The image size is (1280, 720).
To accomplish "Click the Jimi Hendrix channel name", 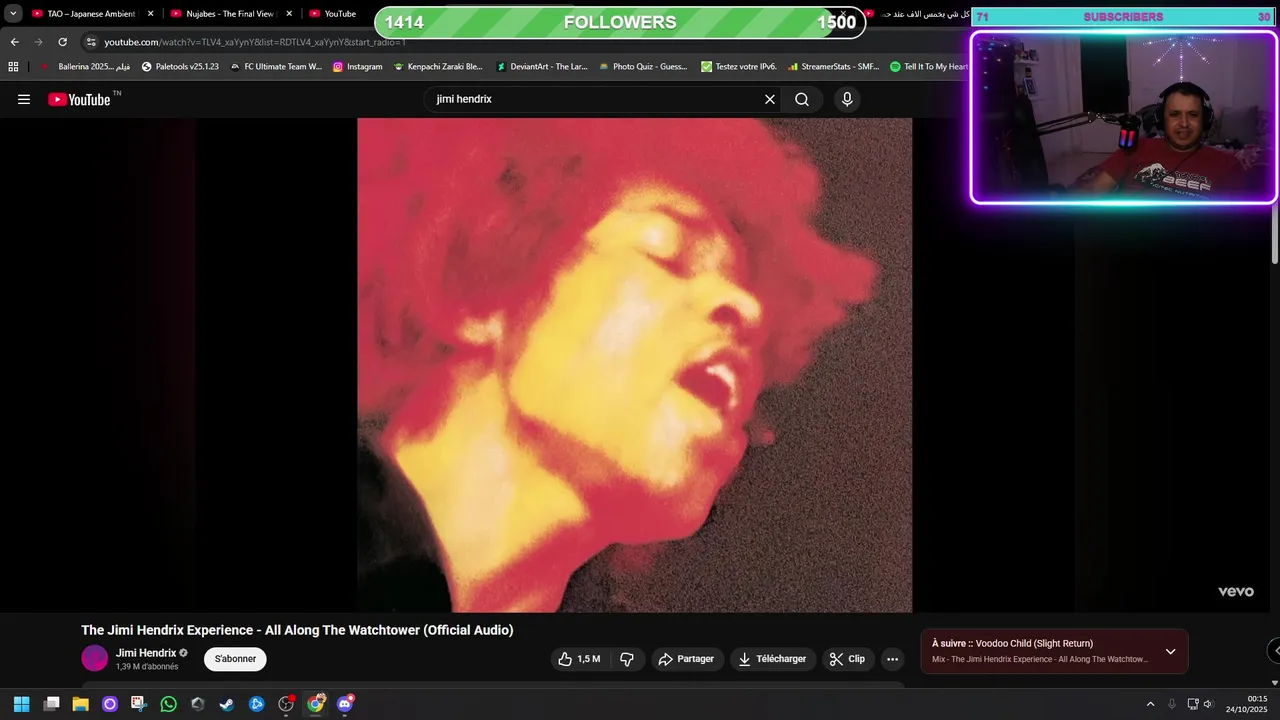I will pos(146,653).
